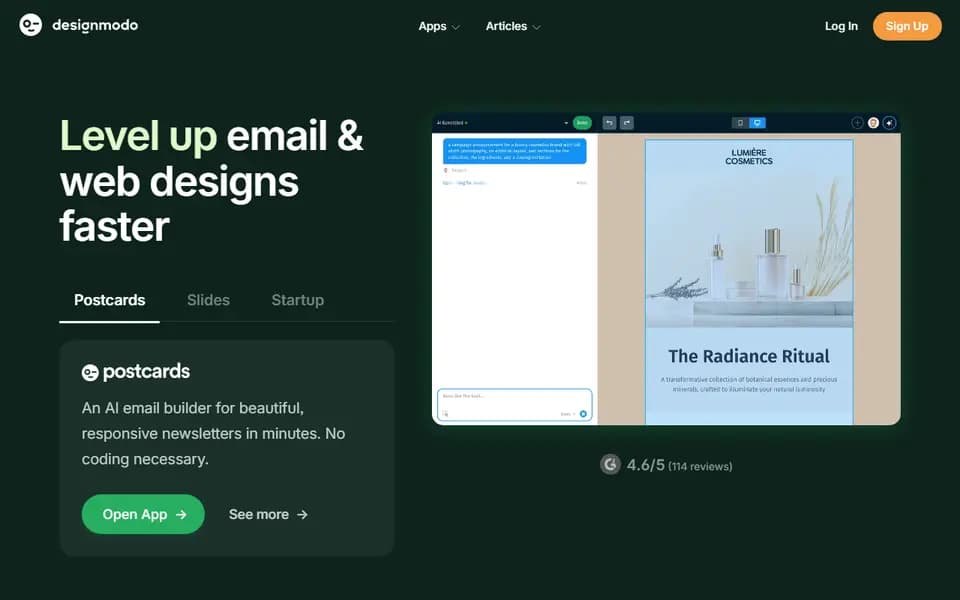Click the user avatar in the preview toolbar
Screen dimensions: 960x600
point(874,123)
